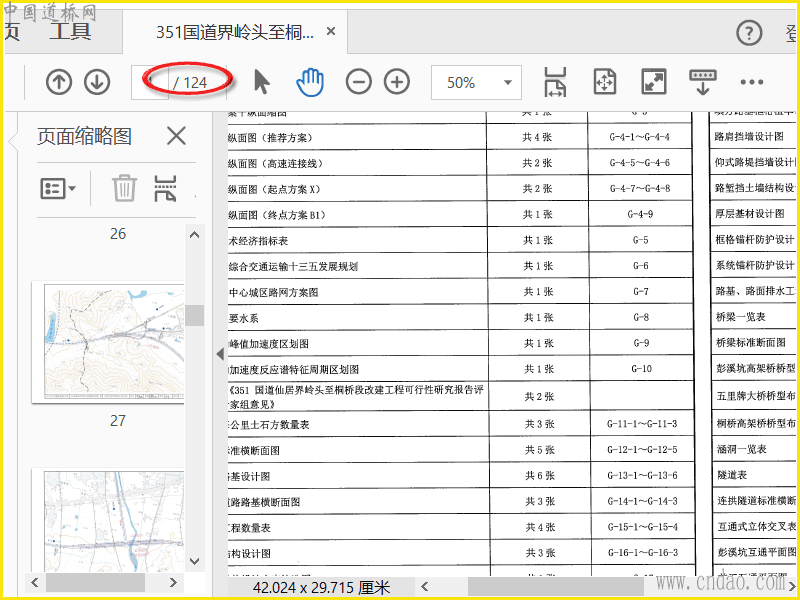Image resolution: width=800 pixels, height=600 pixels.
Task: Click the G-15-1~G-15-4 cell
Action: point(643,527)
